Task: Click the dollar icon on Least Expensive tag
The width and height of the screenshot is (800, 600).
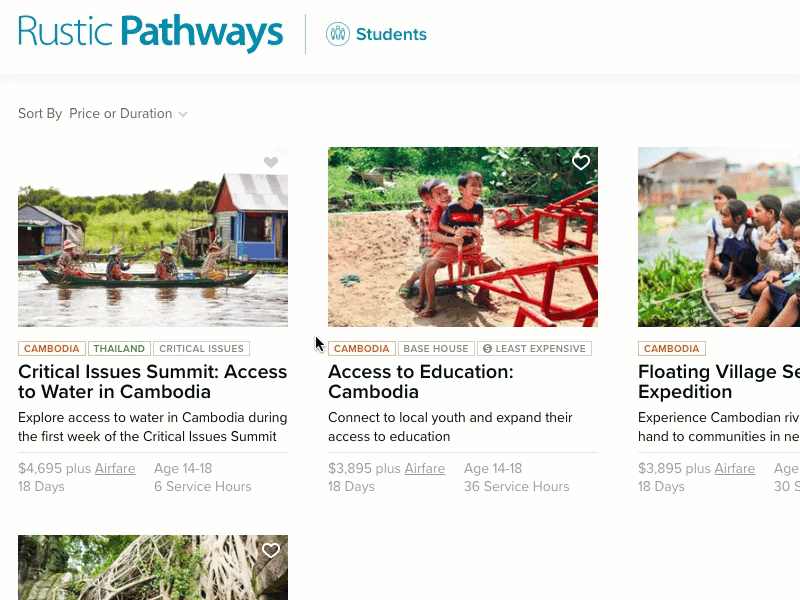Action: 487,349
